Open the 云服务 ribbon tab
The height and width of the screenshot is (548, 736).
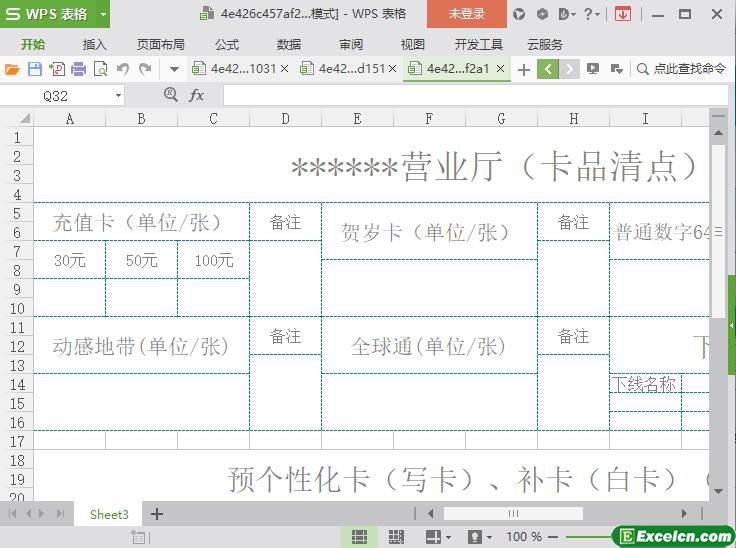point(544,45)
